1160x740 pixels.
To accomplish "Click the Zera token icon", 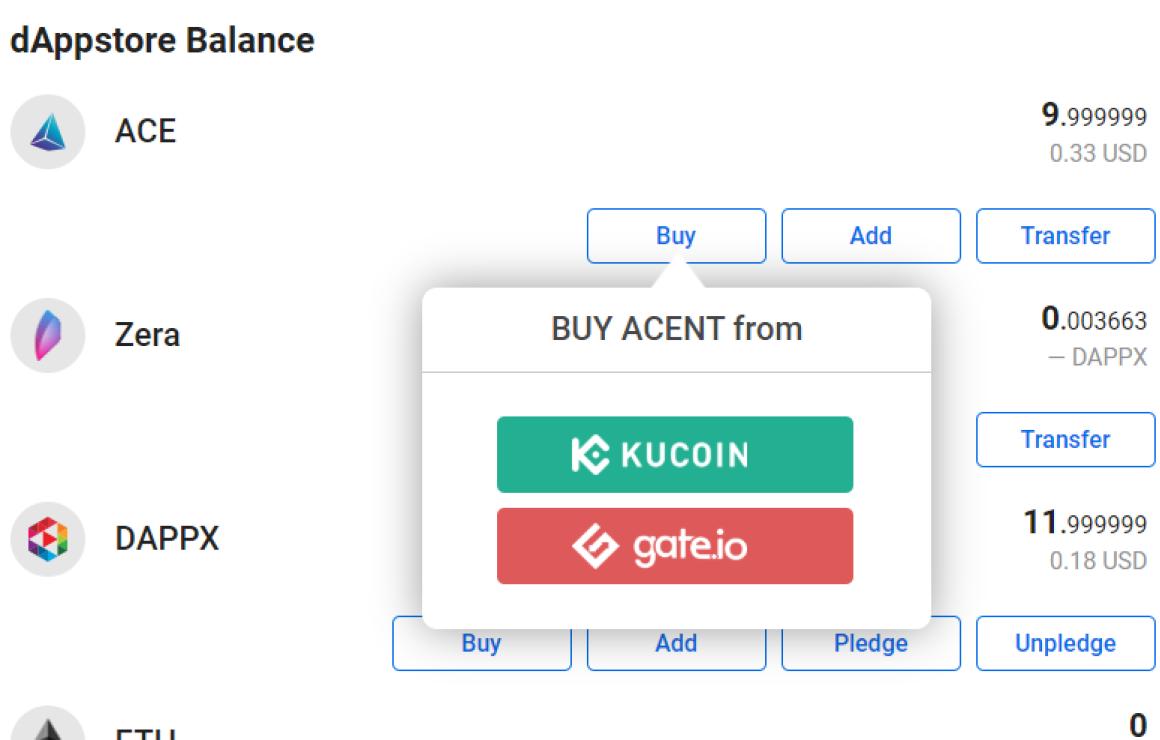I will [x=48, y=335].
